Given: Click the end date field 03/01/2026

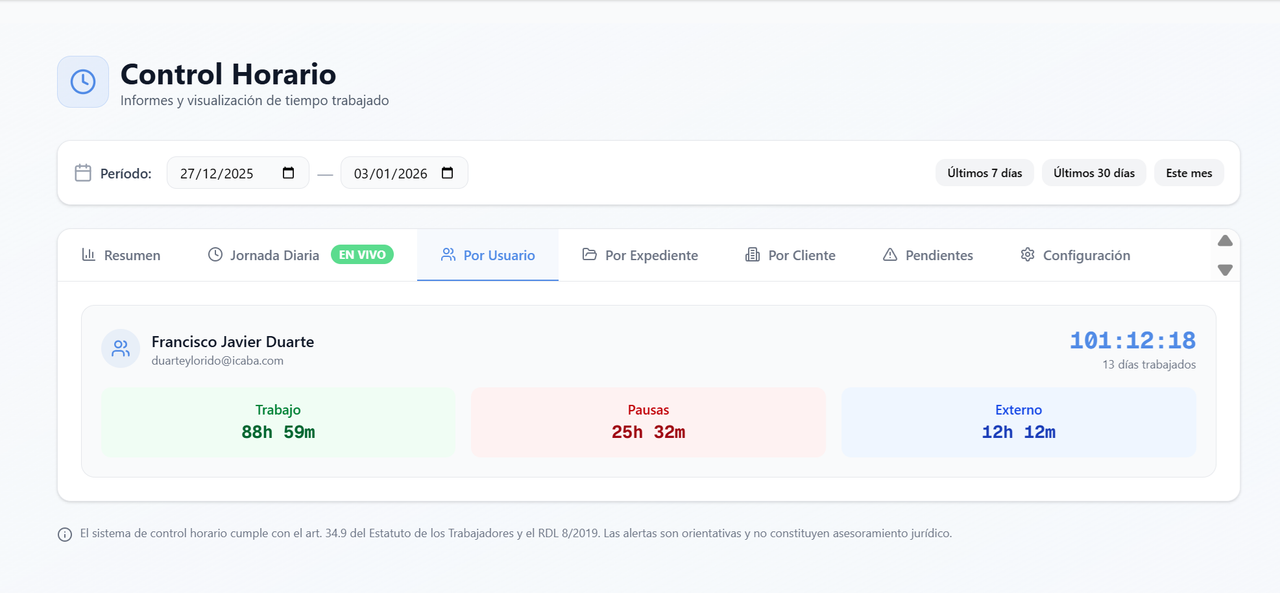Looking at the screenshot, I should [x=404, y=173].
